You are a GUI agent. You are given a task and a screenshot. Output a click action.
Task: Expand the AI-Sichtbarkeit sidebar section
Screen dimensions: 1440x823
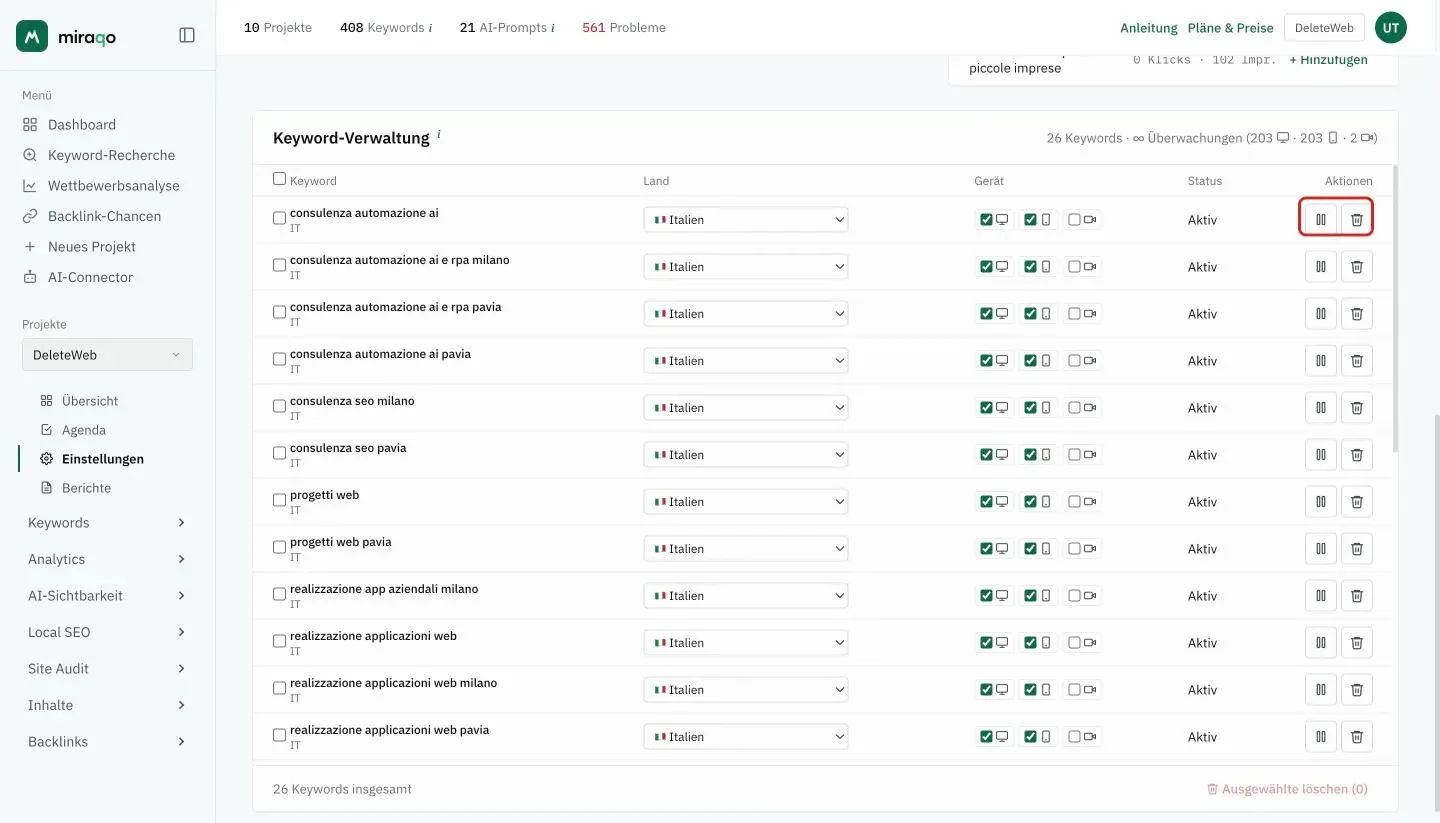[x=107, y=595]
